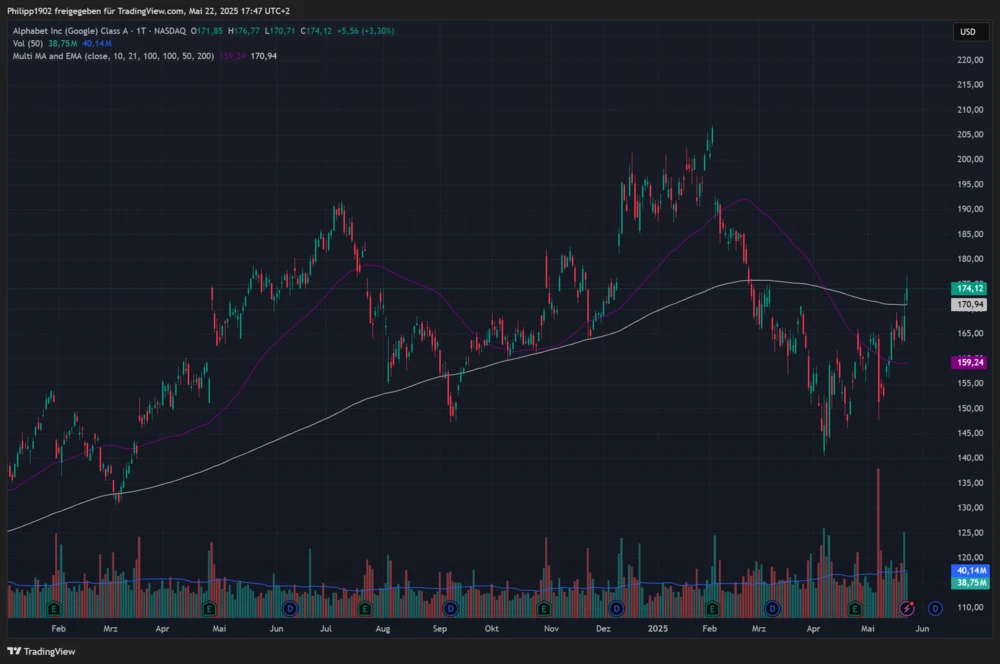Open the USD currency selector

(967, 32)
